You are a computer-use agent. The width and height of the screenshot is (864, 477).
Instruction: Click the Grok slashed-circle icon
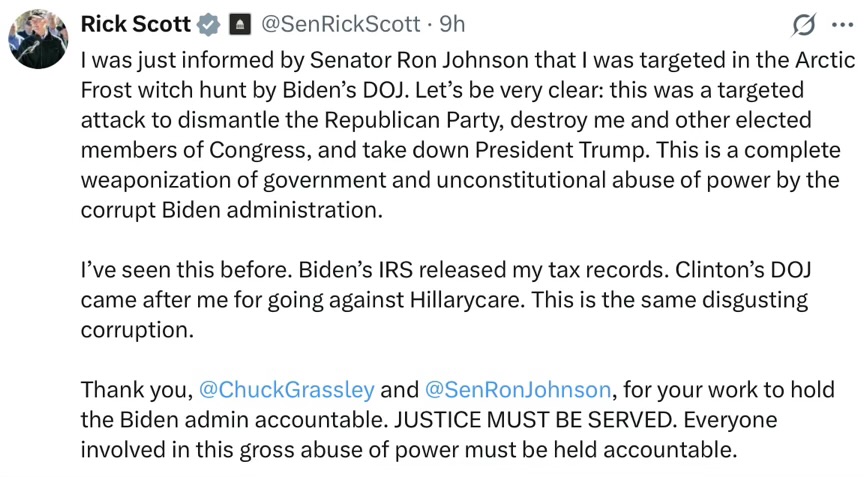click(802, 24)
